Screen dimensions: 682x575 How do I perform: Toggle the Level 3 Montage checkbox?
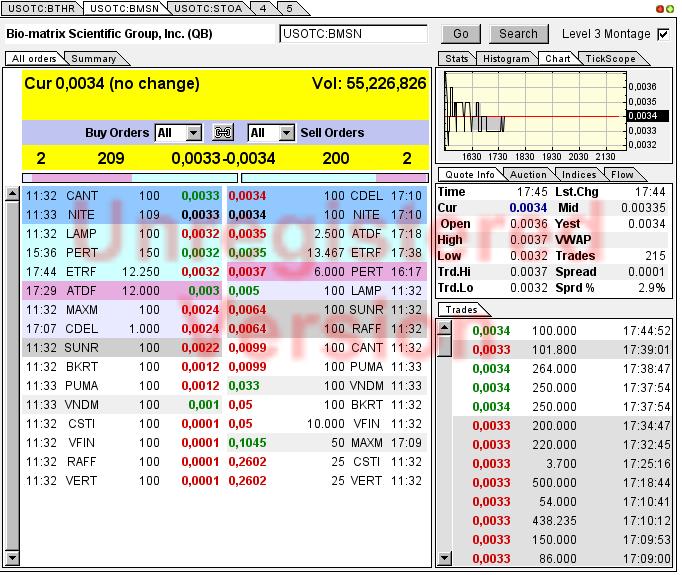[x=663, y=34]
